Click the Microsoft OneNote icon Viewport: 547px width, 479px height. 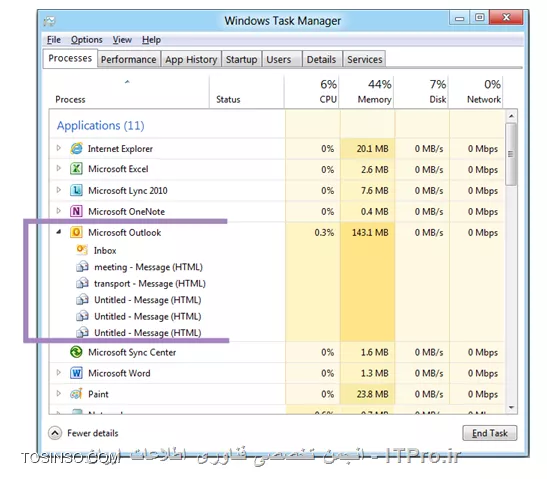76,211
